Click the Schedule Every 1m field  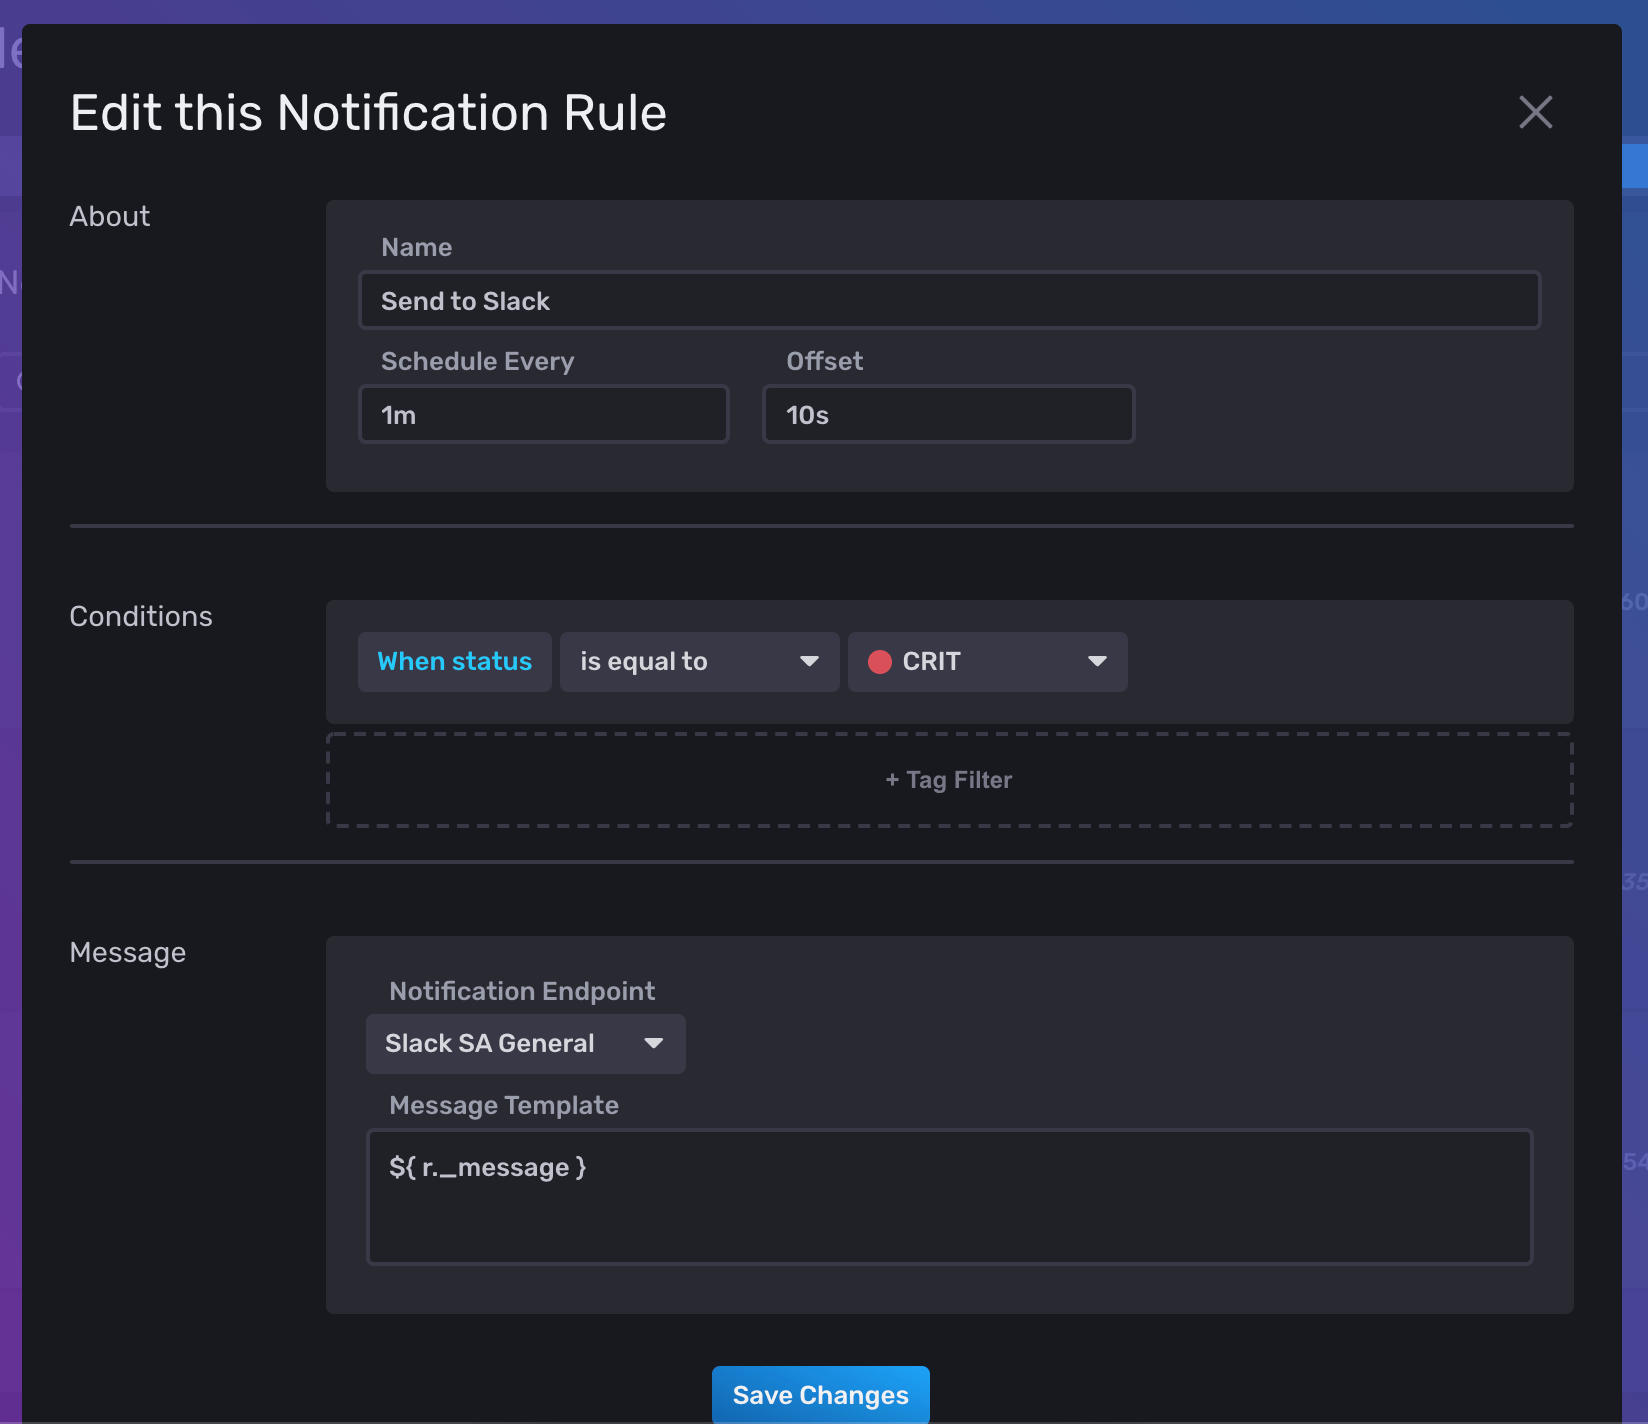[x=543, y=414]
